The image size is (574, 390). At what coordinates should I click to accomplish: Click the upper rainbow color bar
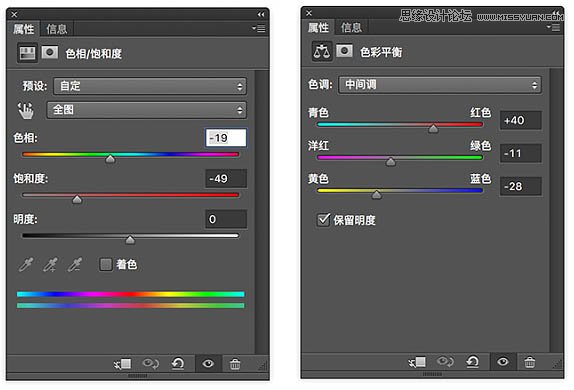(x=130, y=294)
